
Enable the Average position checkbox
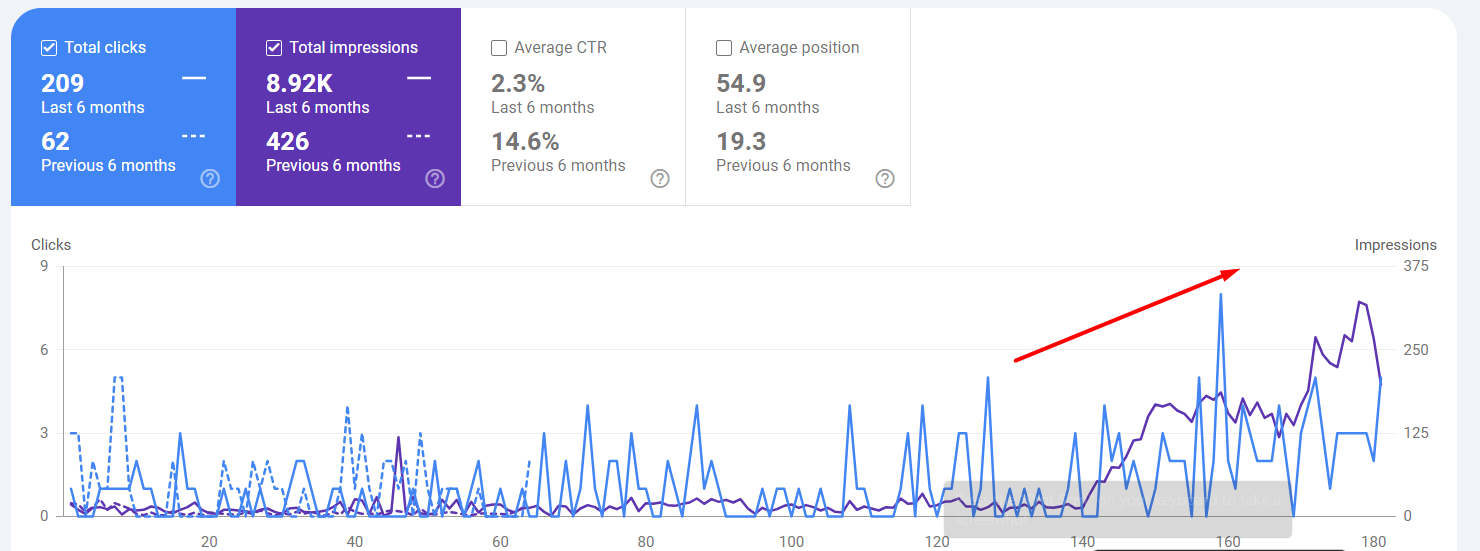pyautogui.click(x=724, y=48)
